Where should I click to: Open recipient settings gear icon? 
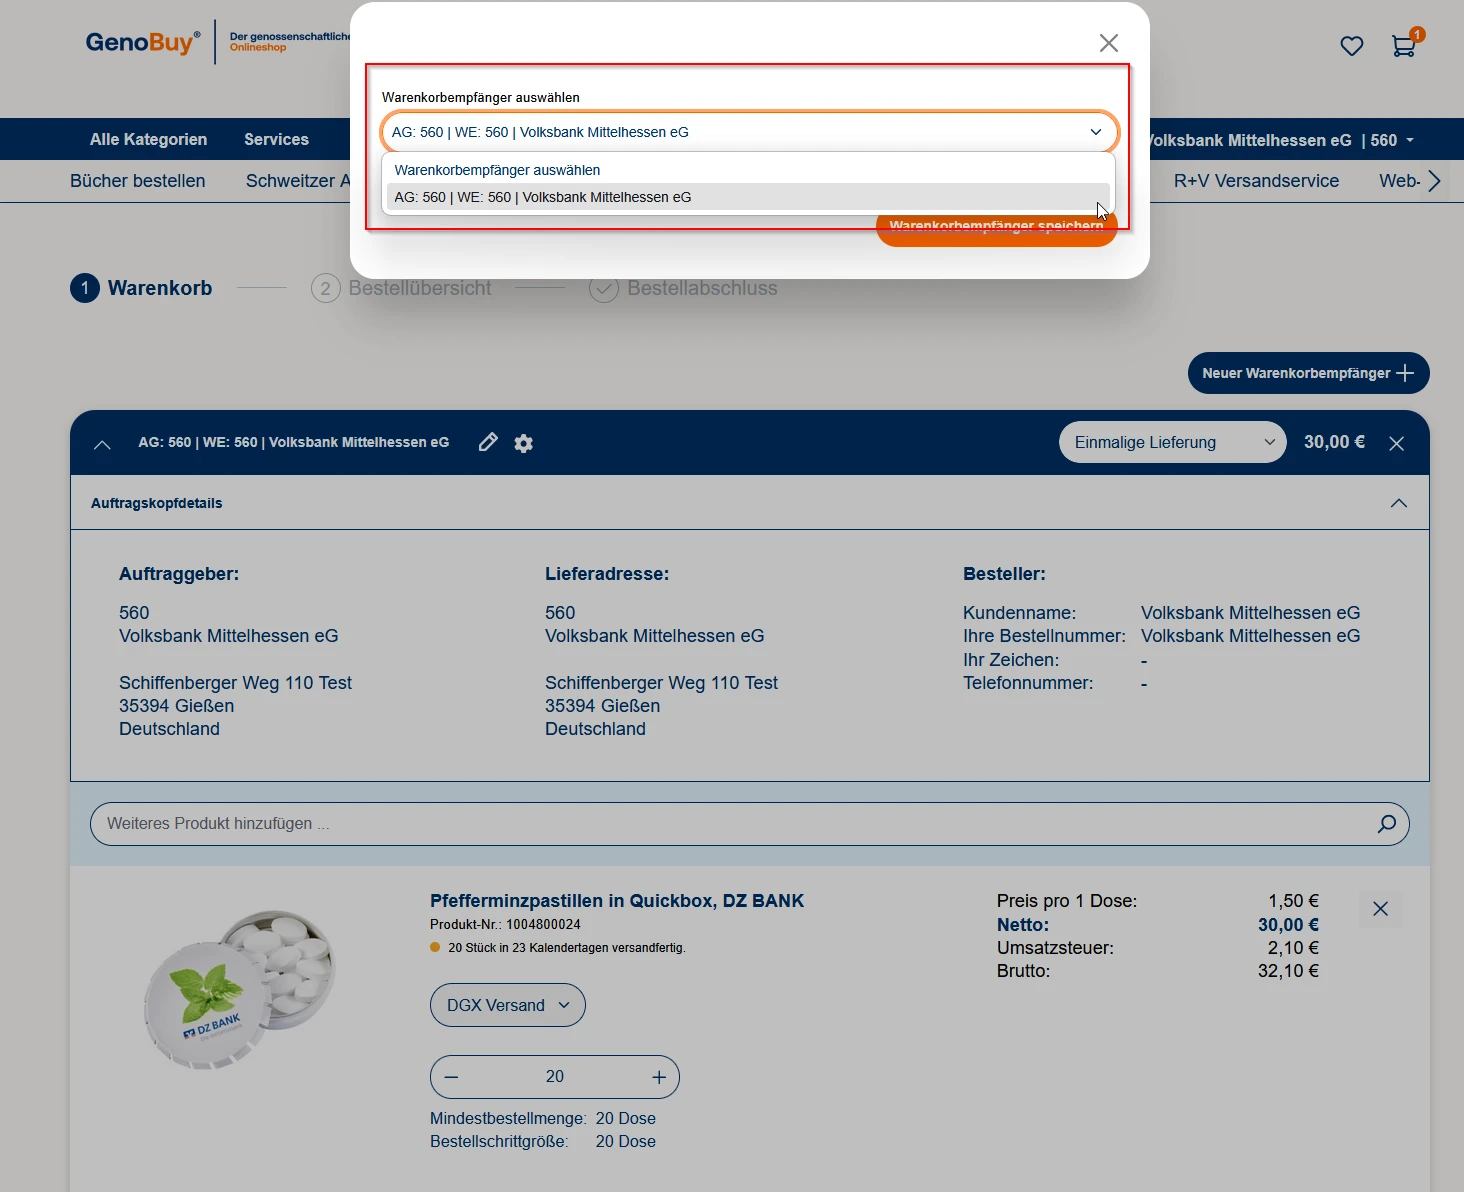(523, 443)
